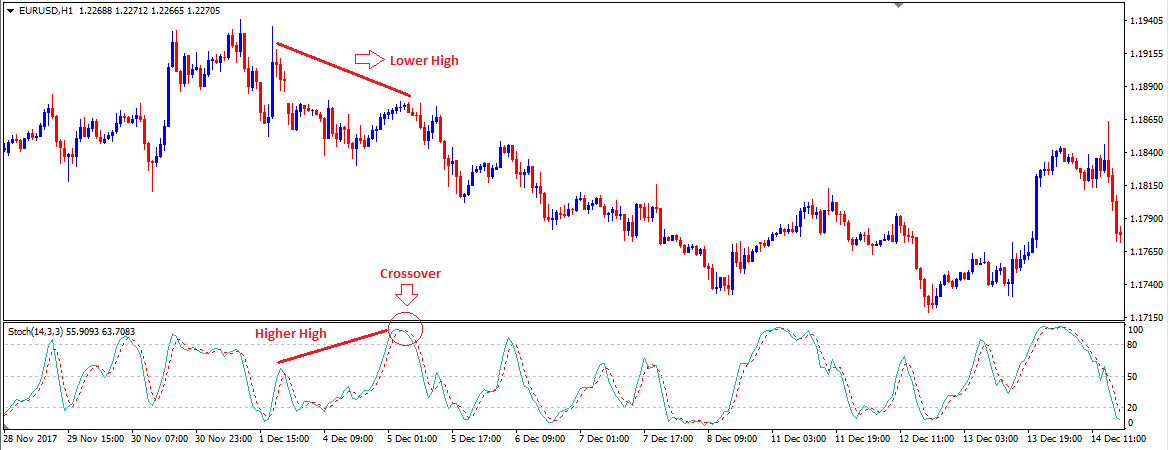The width and height of the screenshot is (1169, 450).
Task: Click the 14 Dec 11:00 time label
Action: point(1118,439)
